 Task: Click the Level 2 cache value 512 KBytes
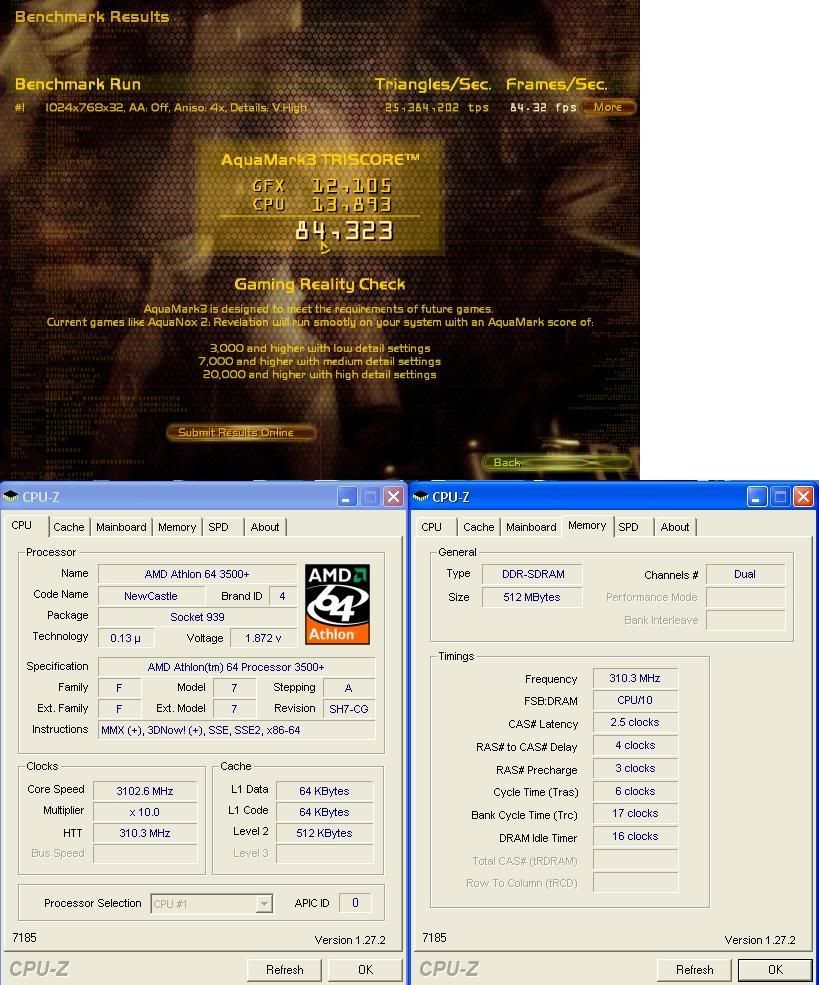pyautogui.click(x=324, y=833)
